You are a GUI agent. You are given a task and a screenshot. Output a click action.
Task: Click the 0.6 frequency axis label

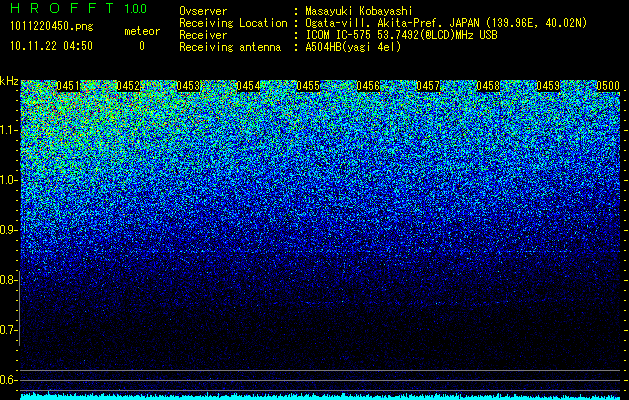point(9,380)
